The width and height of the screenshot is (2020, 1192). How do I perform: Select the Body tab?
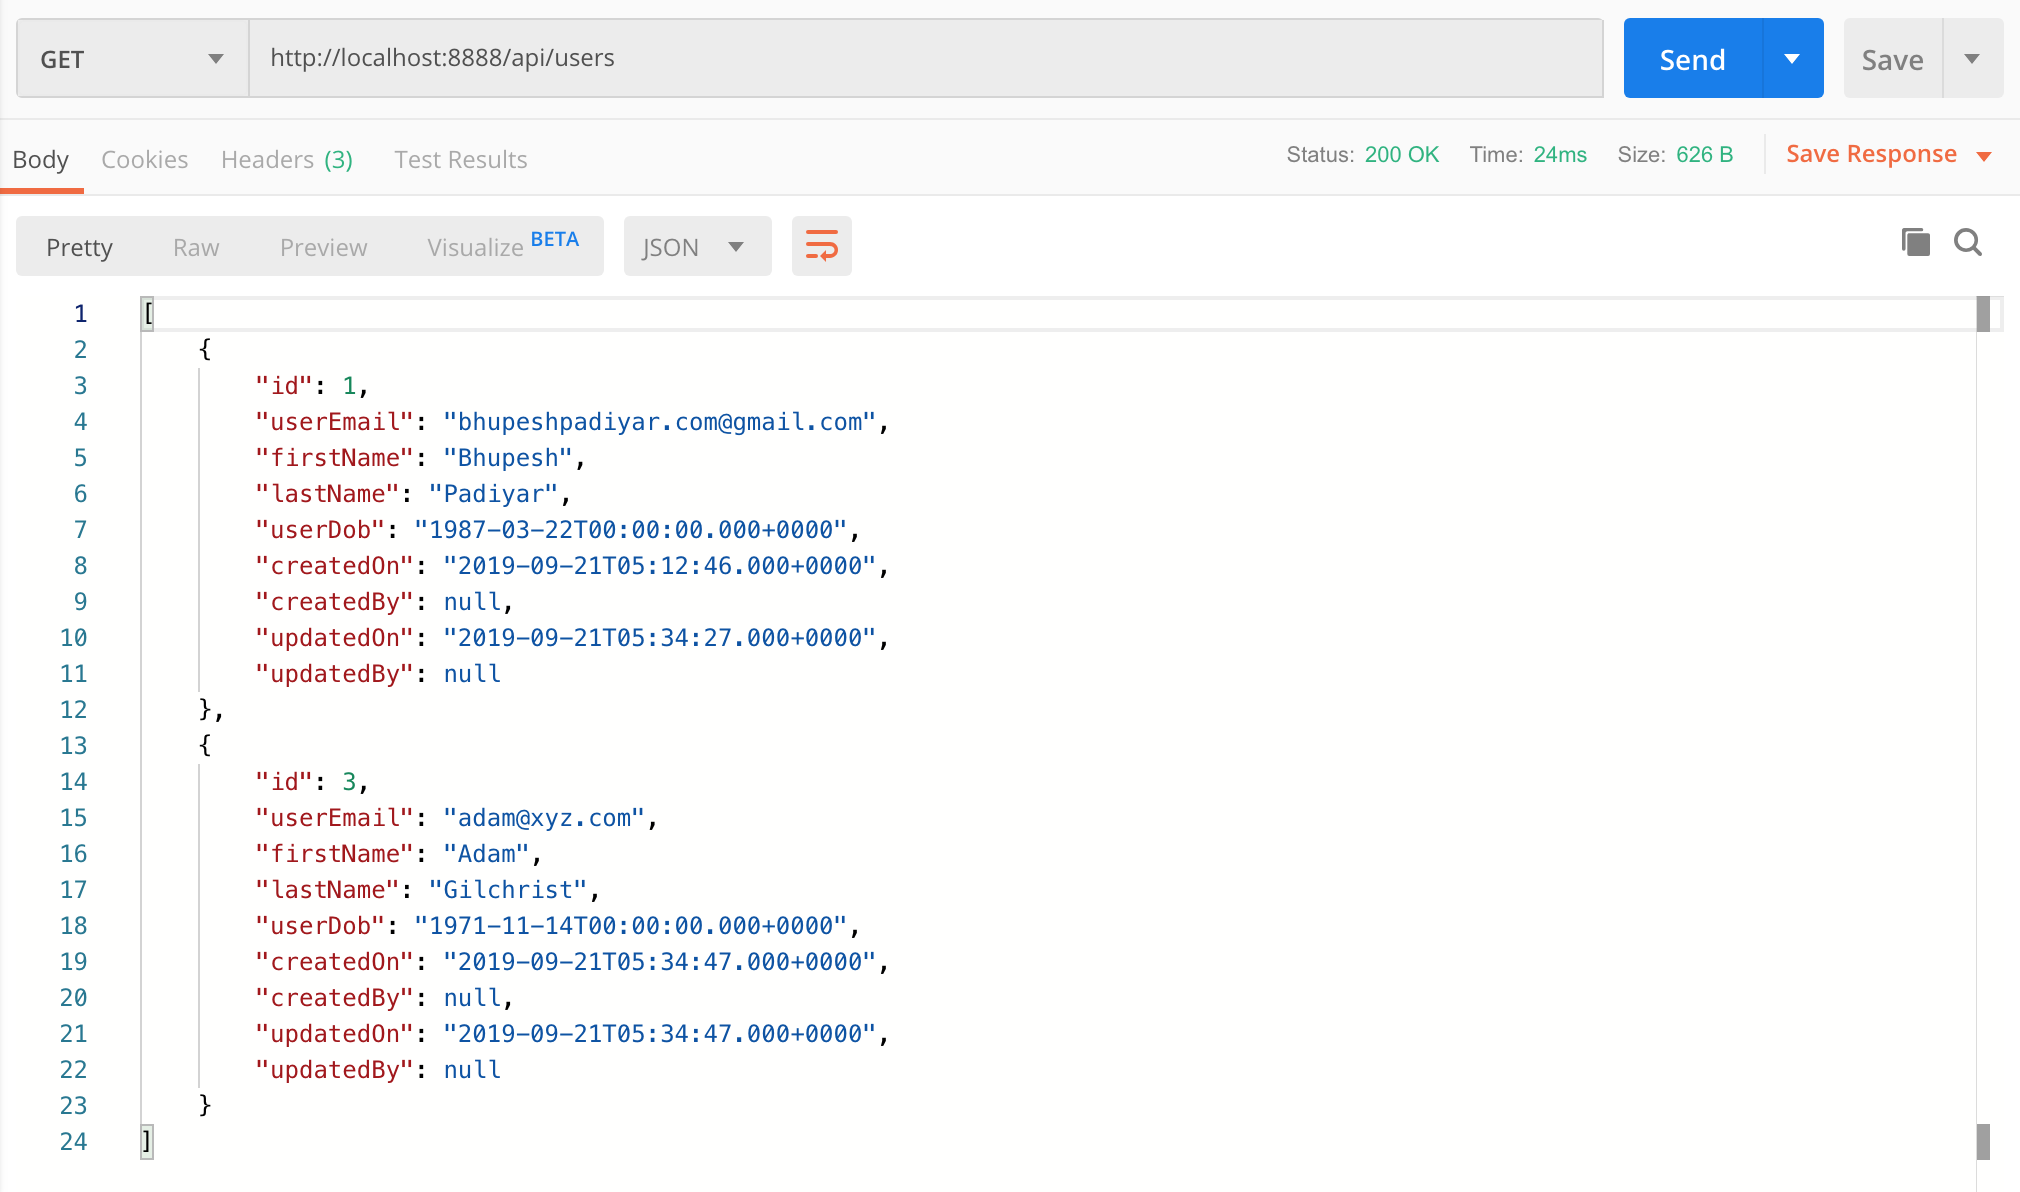click(41, 159)
